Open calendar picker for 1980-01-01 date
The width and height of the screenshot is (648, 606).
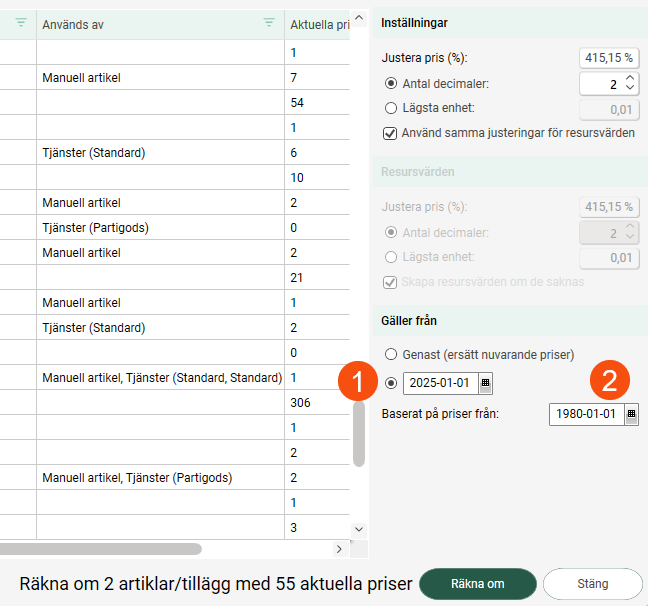pos(631,414)
